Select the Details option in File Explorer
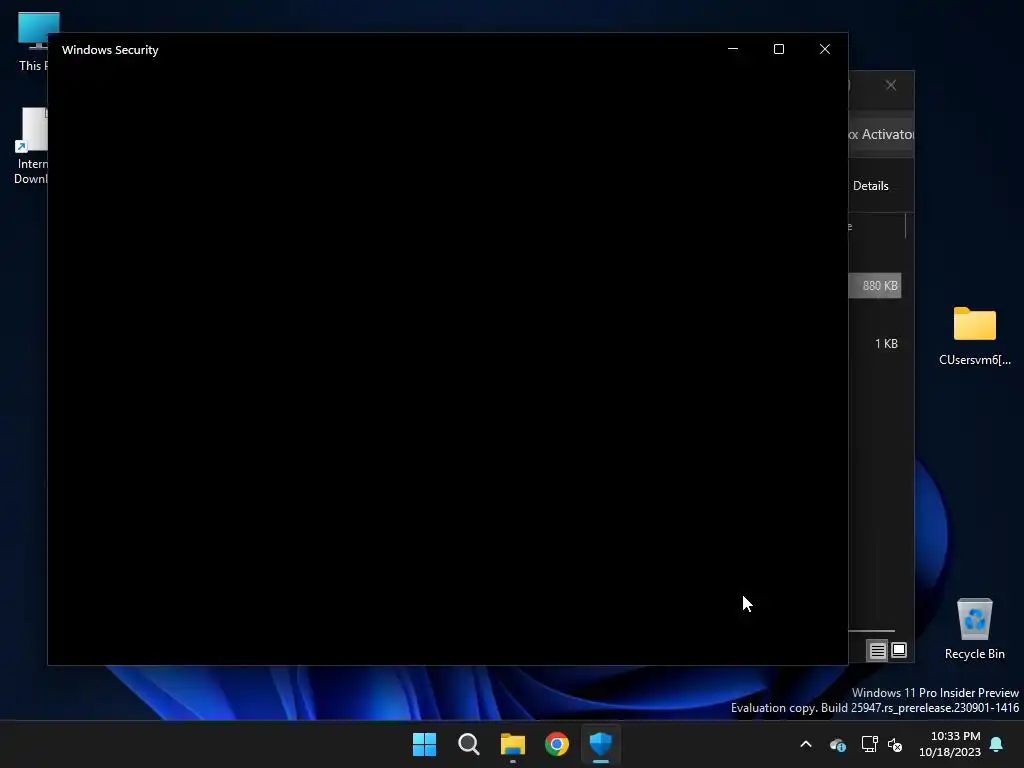 [871, 185]
